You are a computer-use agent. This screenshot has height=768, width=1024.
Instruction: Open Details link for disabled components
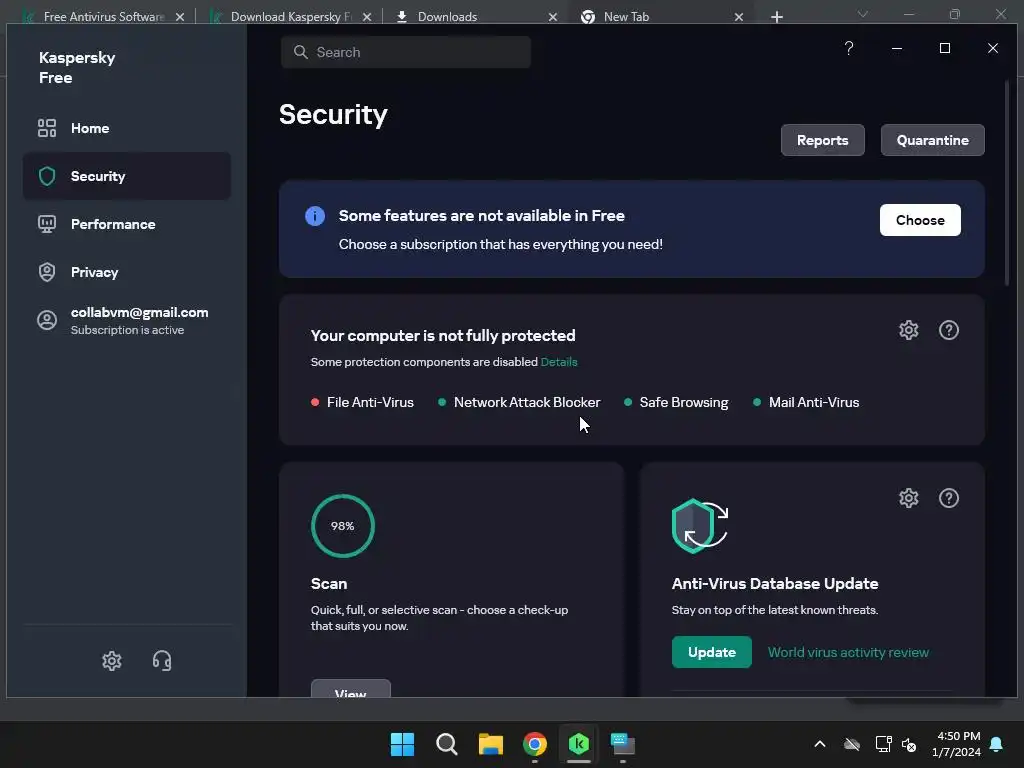pyautogui.click(x=559, y=362)
